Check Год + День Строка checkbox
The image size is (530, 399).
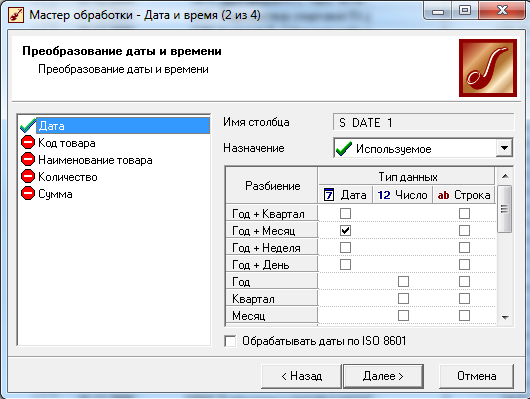[x=464, y=264]
